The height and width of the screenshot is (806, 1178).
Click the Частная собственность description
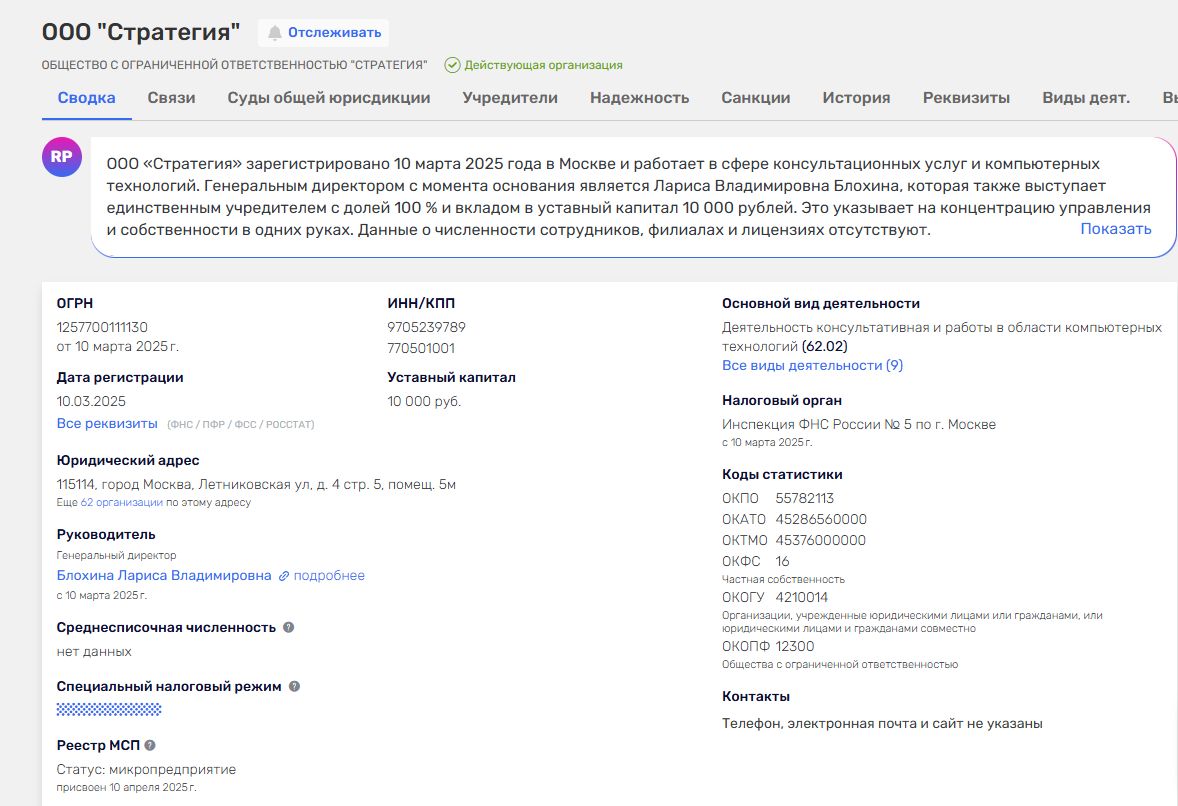pyautogui.click(x=783, y=580)
